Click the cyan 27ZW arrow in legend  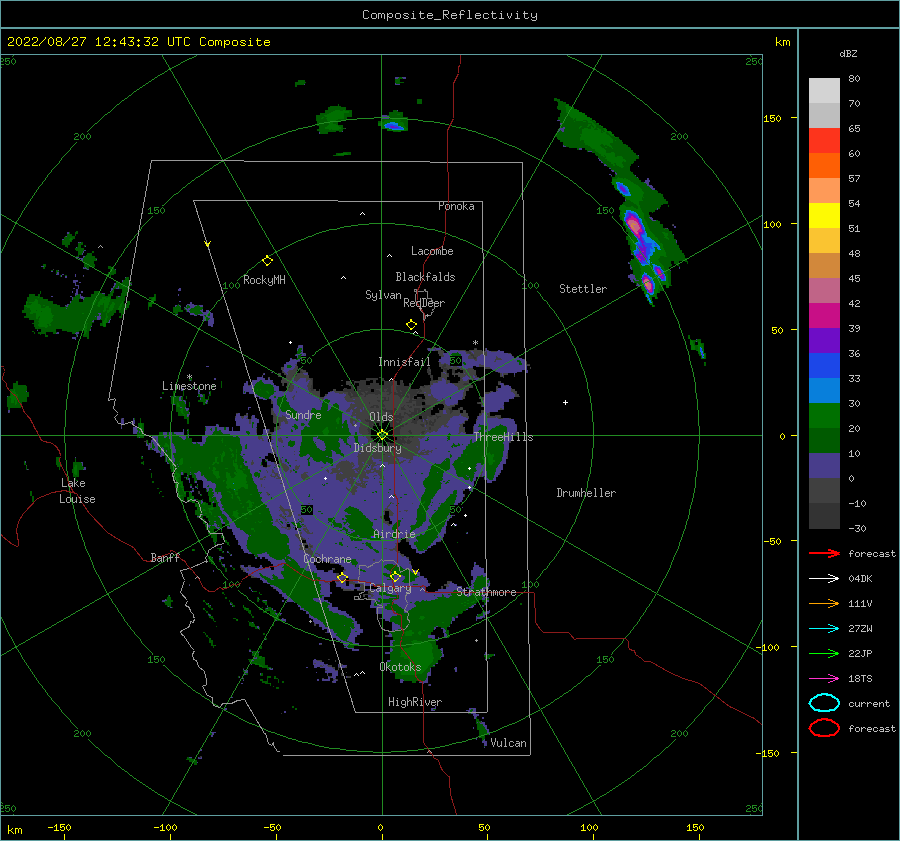pos(824,629)
